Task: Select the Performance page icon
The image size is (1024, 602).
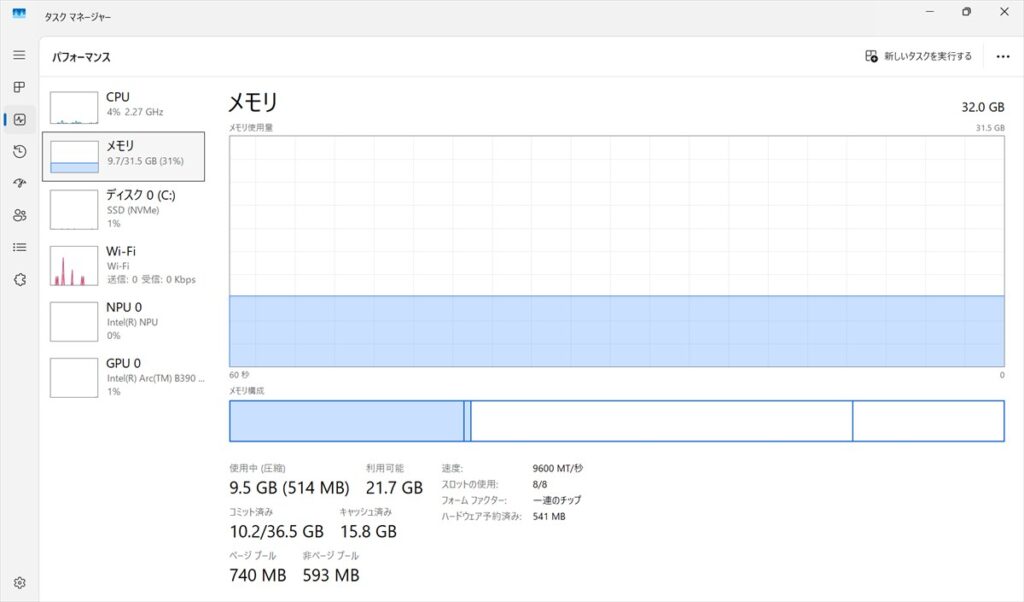Action: tap(20, 119)
